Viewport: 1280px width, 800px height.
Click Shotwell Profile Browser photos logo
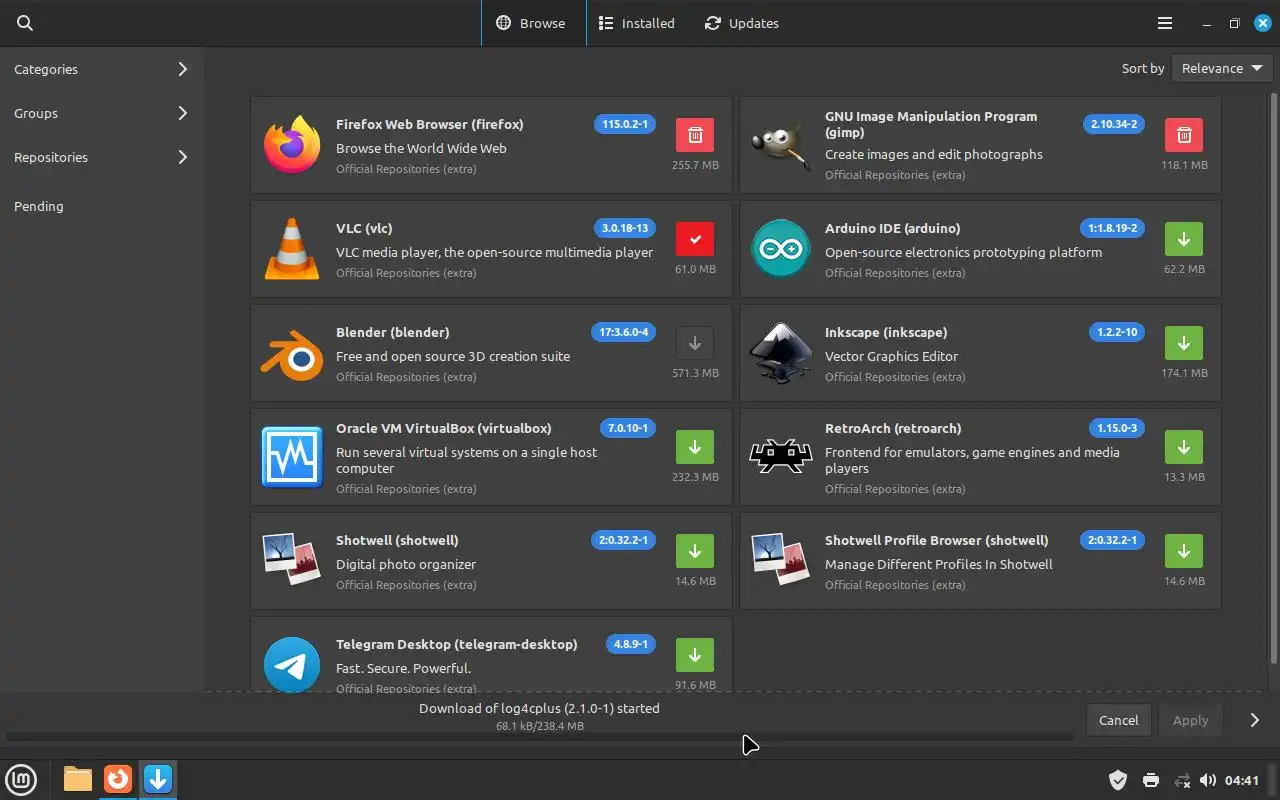tap(781, 561)
